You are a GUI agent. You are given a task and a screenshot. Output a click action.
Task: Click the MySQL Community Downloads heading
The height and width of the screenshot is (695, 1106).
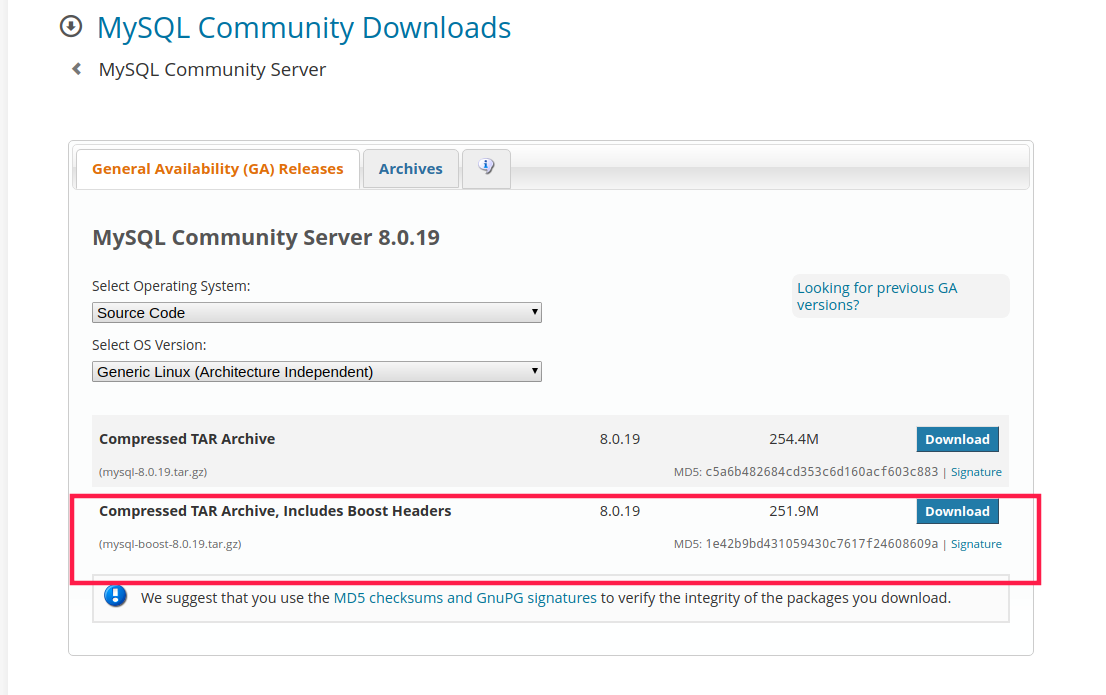tap(304, 28)
